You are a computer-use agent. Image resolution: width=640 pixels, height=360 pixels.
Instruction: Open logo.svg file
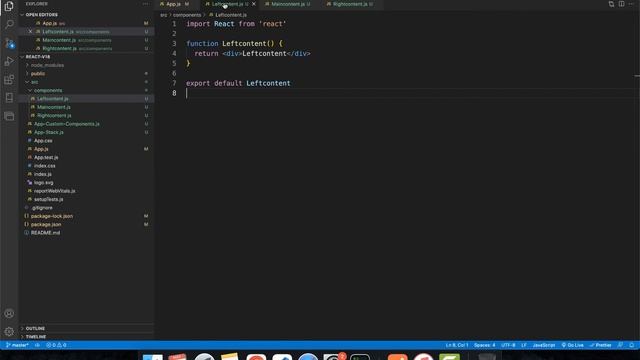tap(43, 182)
